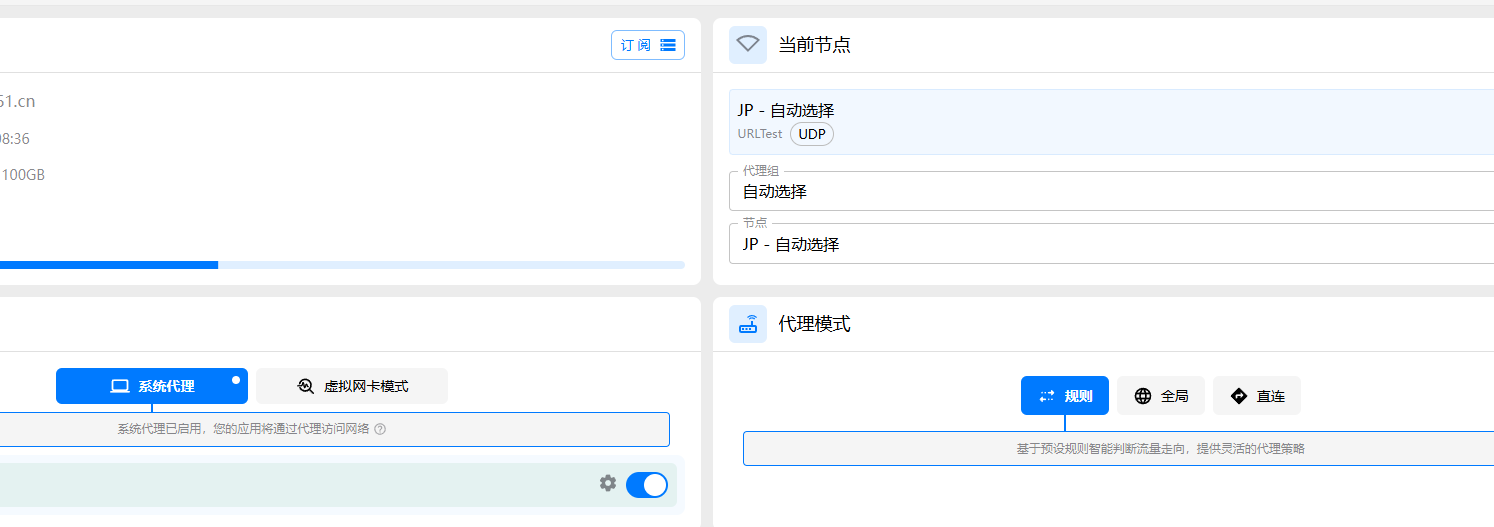Click the laptop icon on 系统代理

(x=120, y=386)
